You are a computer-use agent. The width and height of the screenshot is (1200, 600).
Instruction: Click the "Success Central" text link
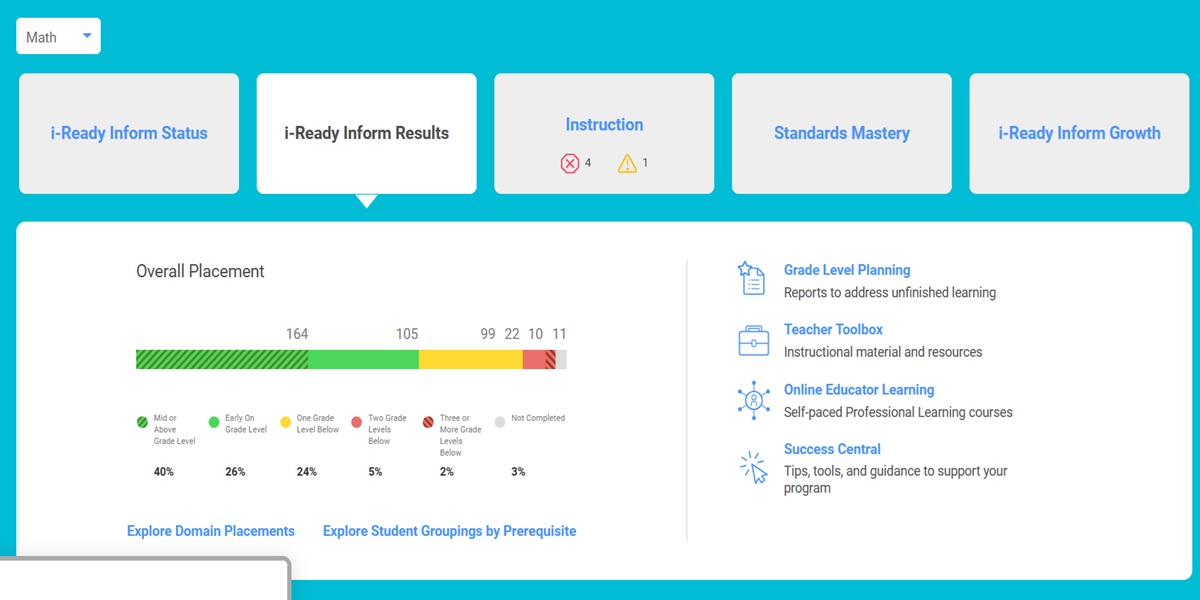click(x=832, y=449)
